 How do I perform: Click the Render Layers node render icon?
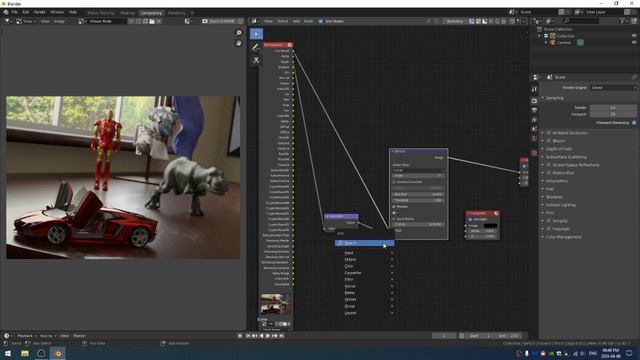click(290, 45)
